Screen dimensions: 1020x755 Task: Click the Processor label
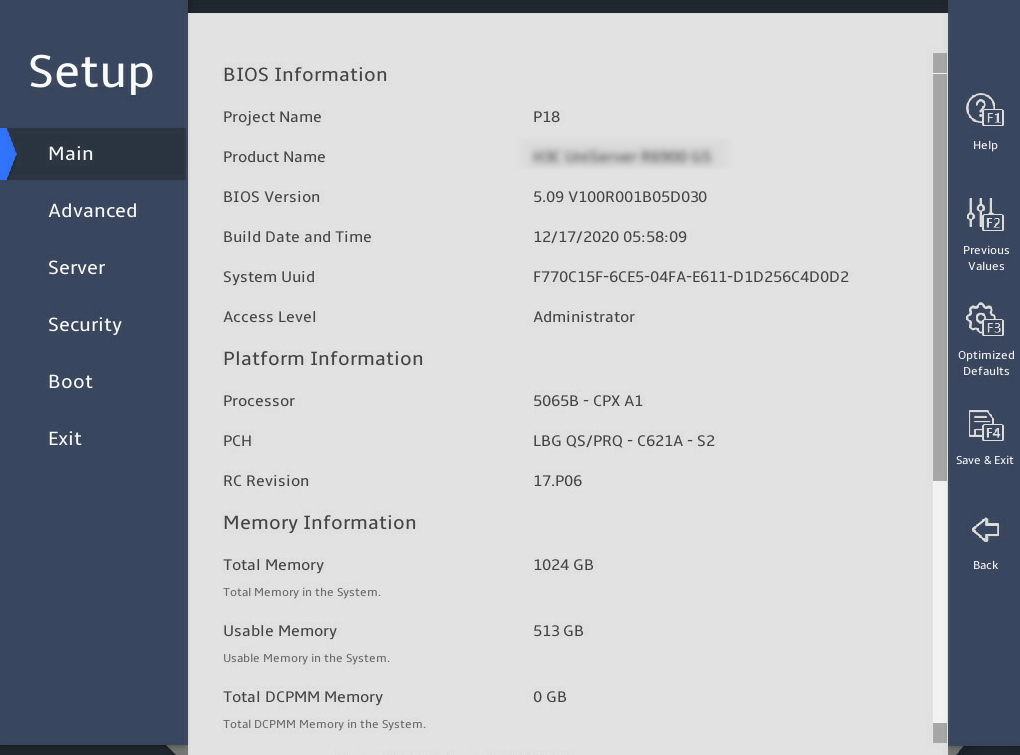pos(259,401)
